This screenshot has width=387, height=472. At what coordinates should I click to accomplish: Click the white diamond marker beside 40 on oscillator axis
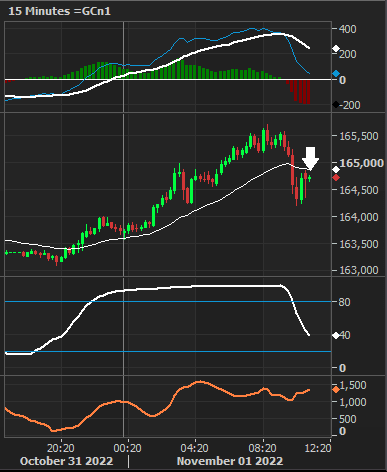point(336,335)
